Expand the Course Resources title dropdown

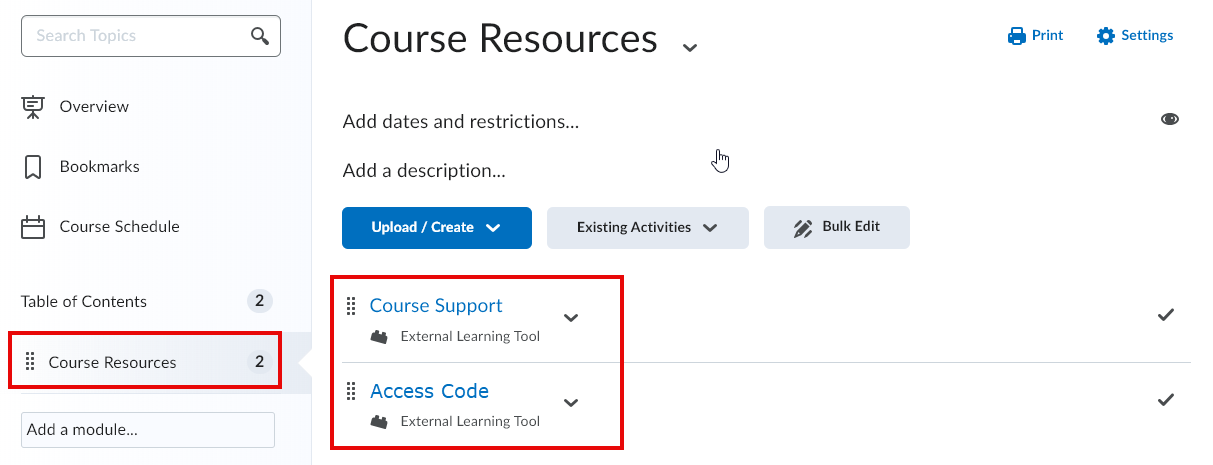689,47
